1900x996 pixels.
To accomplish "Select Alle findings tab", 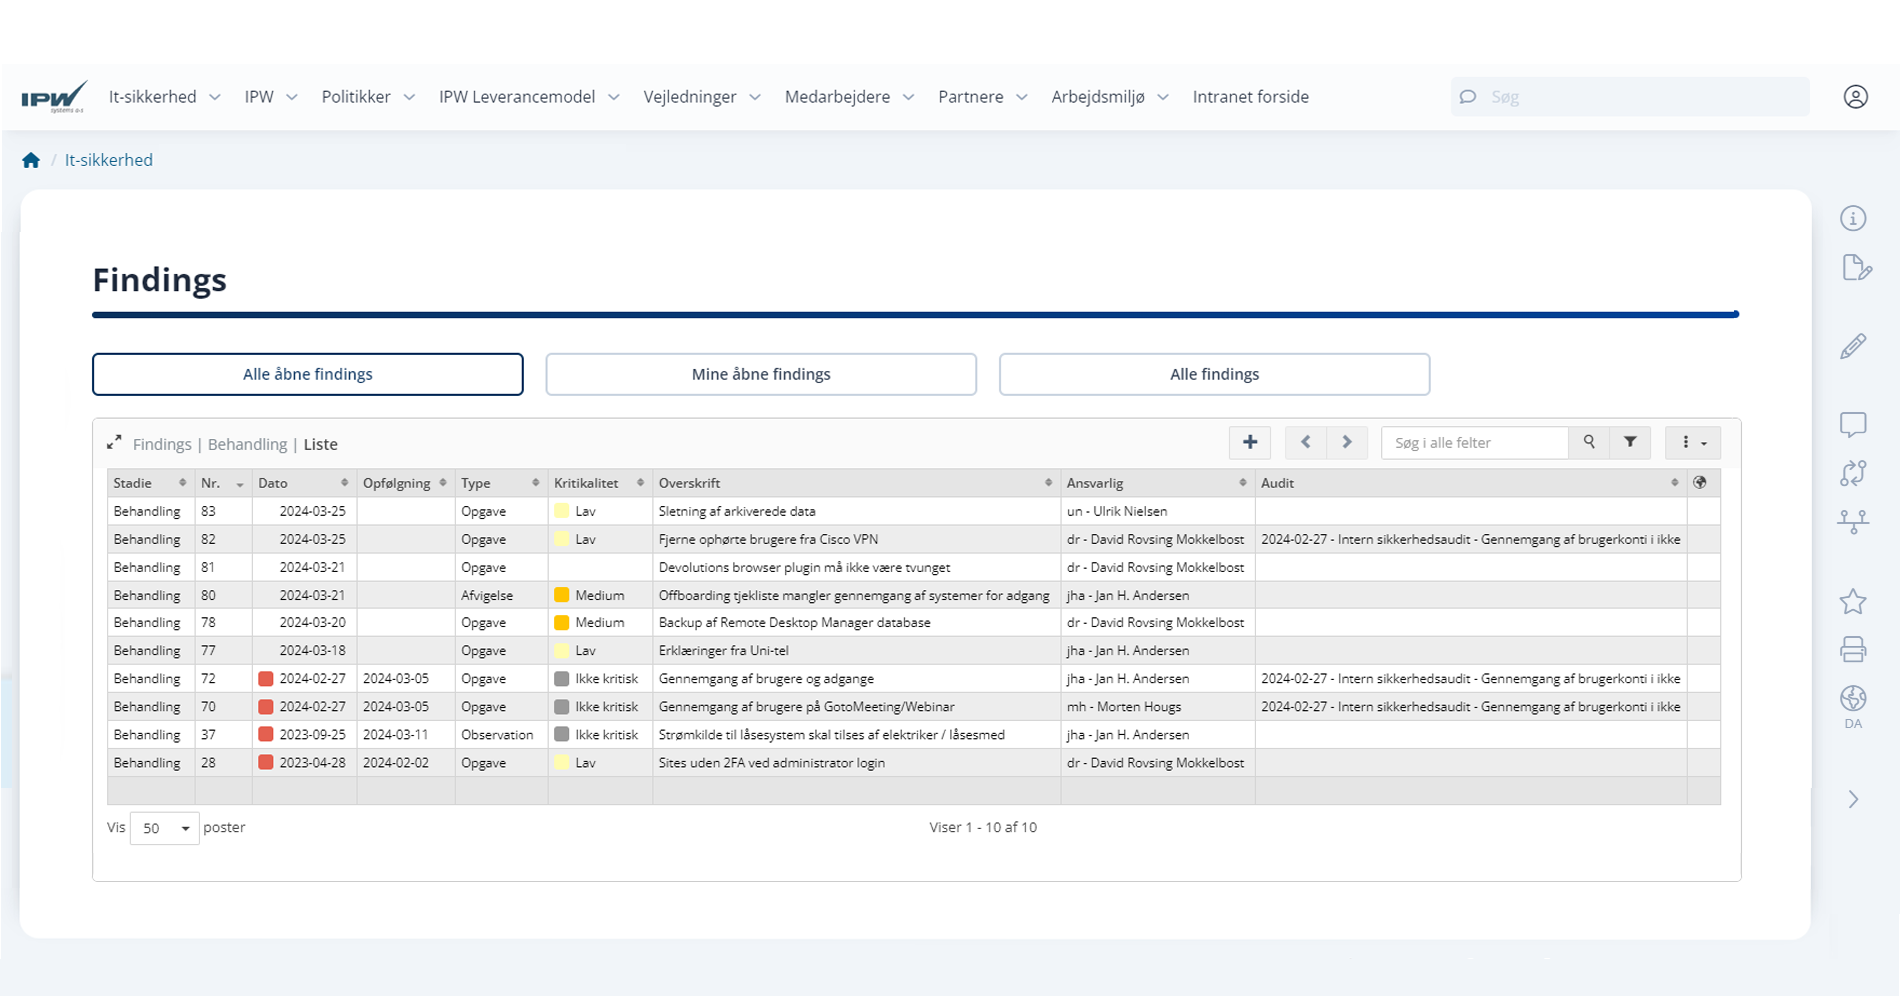I will pyautogui.click(x=1214, y=374).
